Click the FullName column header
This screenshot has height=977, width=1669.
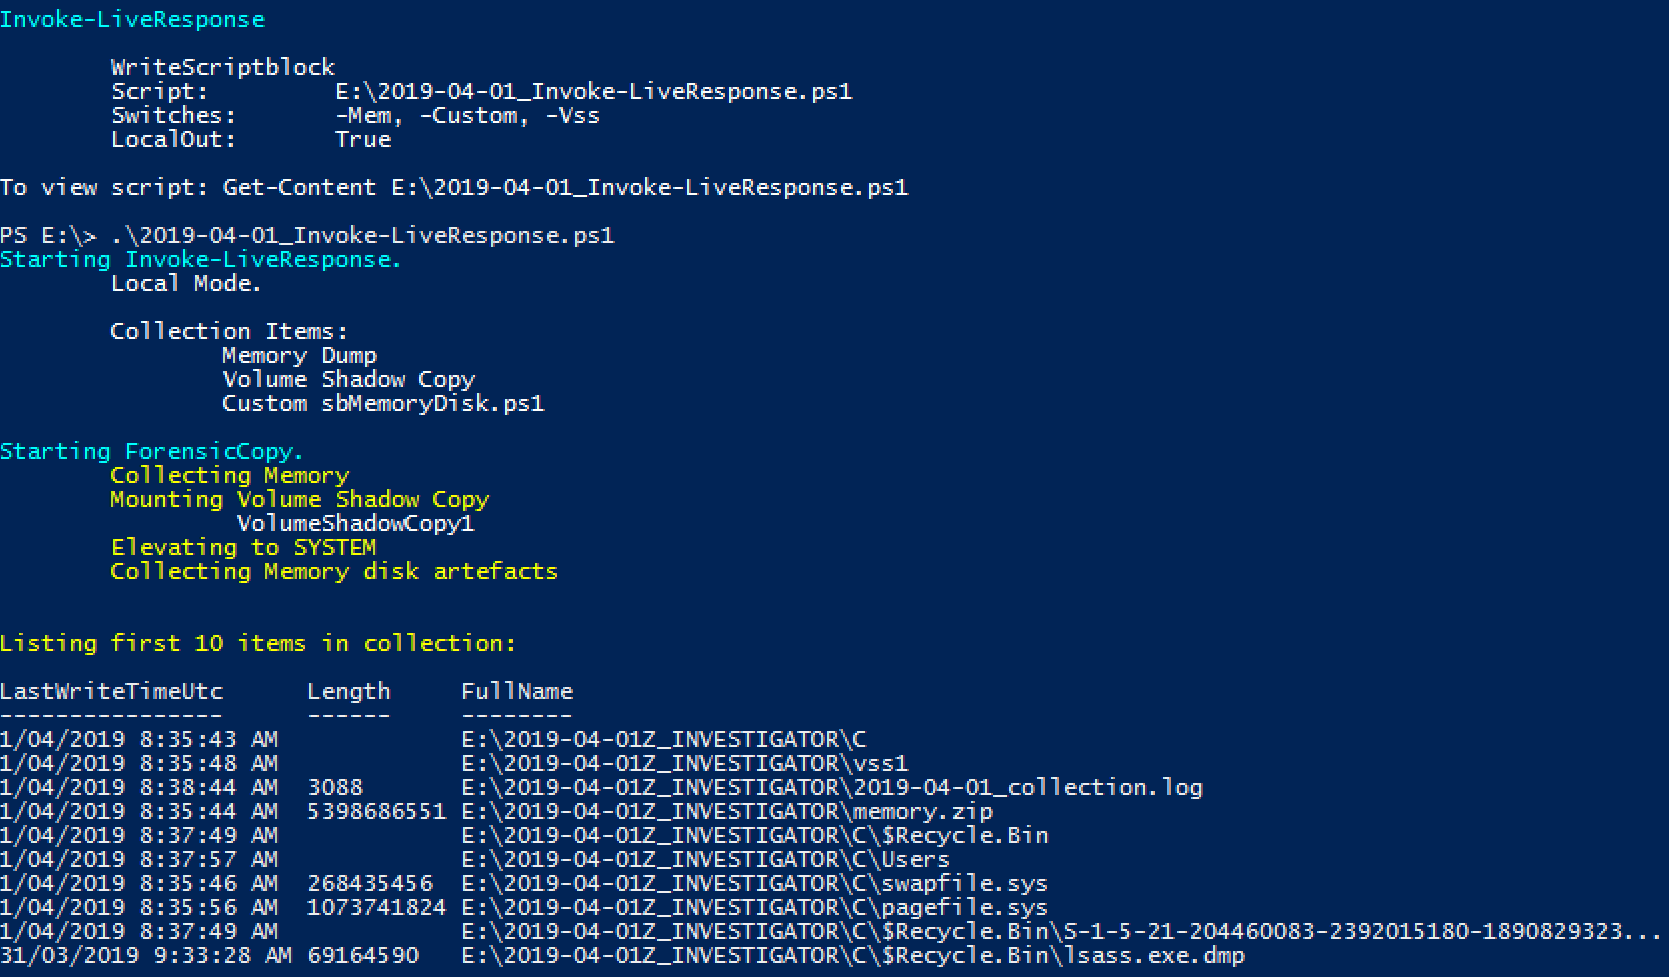[517, 691]
